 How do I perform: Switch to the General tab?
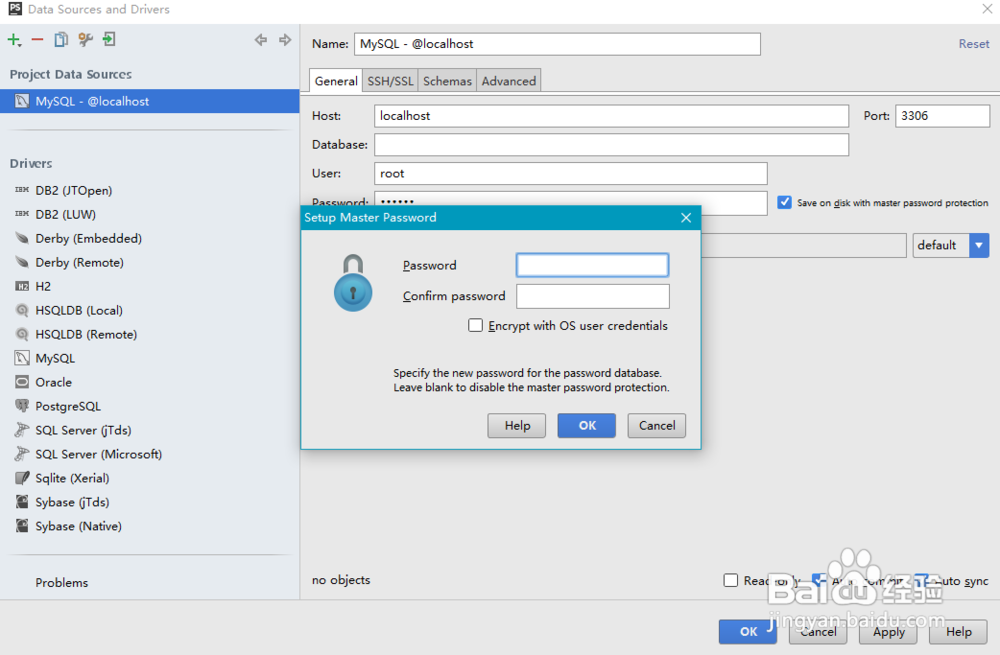[x=335, y=81]
